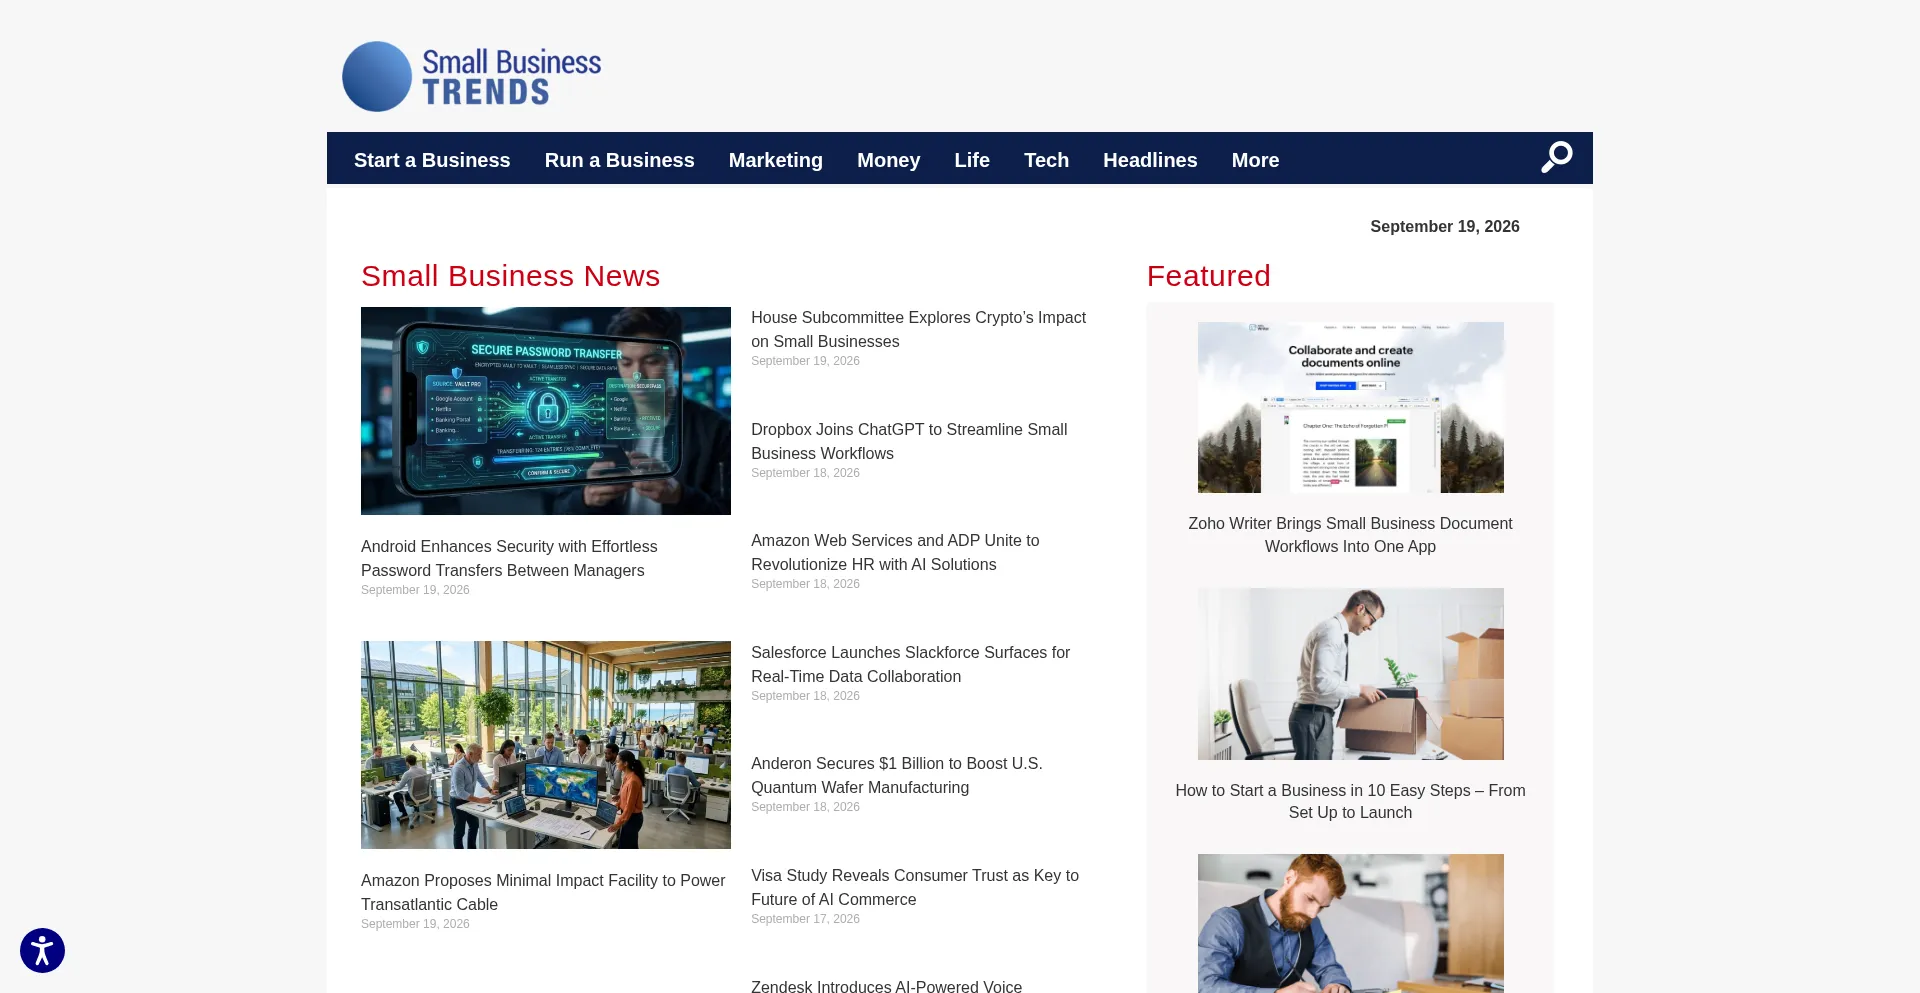Click the date under the Android article
This screenshot has height=993, width=1920.
415,590
